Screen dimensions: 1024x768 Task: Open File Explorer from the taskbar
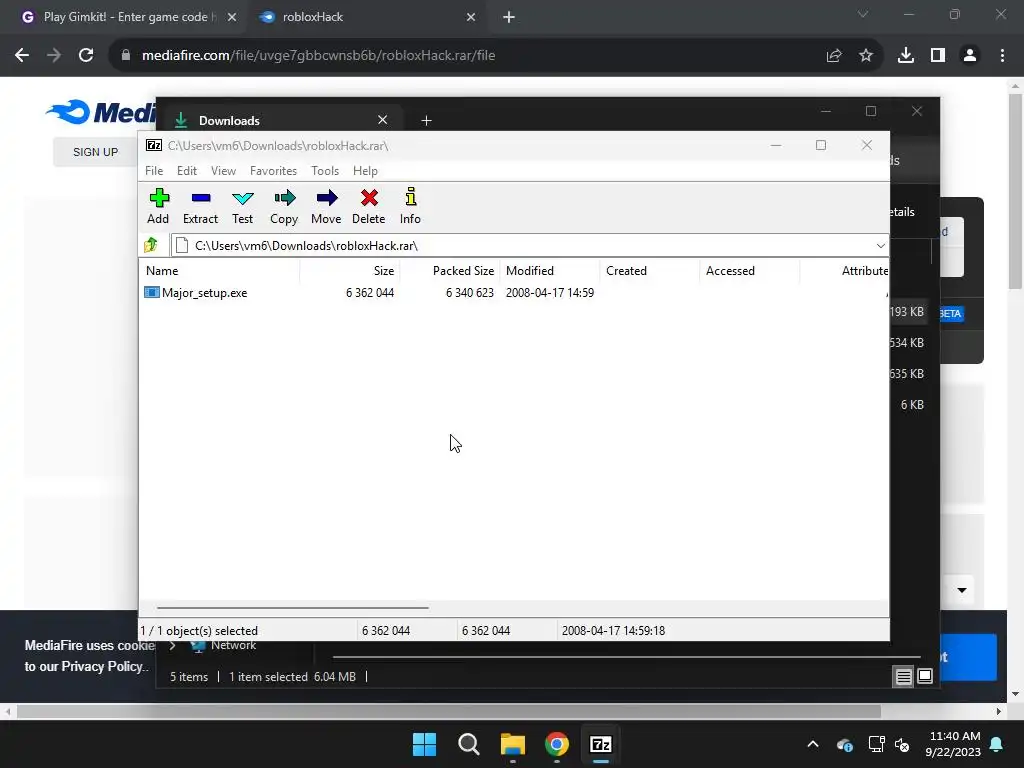pyautogui.click(x=513, y=744)
